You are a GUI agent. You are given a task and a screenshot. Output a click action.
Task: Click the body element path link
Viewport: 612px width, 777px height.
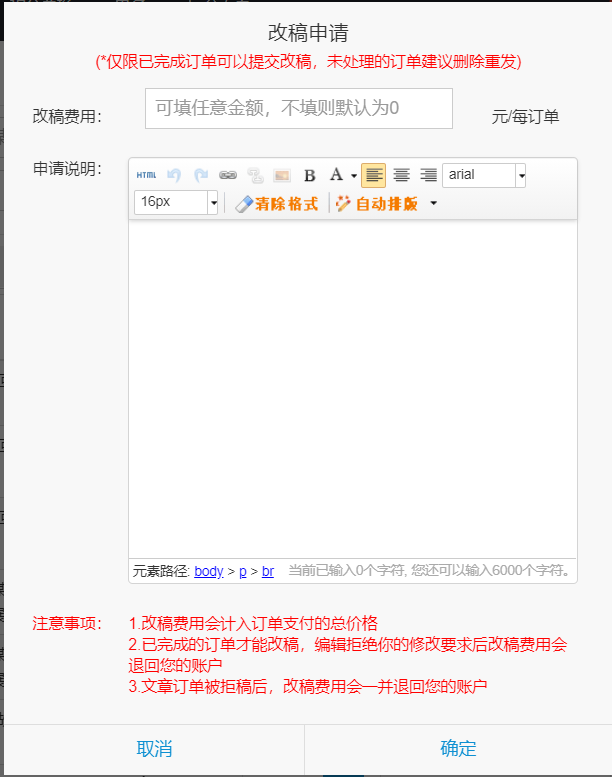coord(209,571)
